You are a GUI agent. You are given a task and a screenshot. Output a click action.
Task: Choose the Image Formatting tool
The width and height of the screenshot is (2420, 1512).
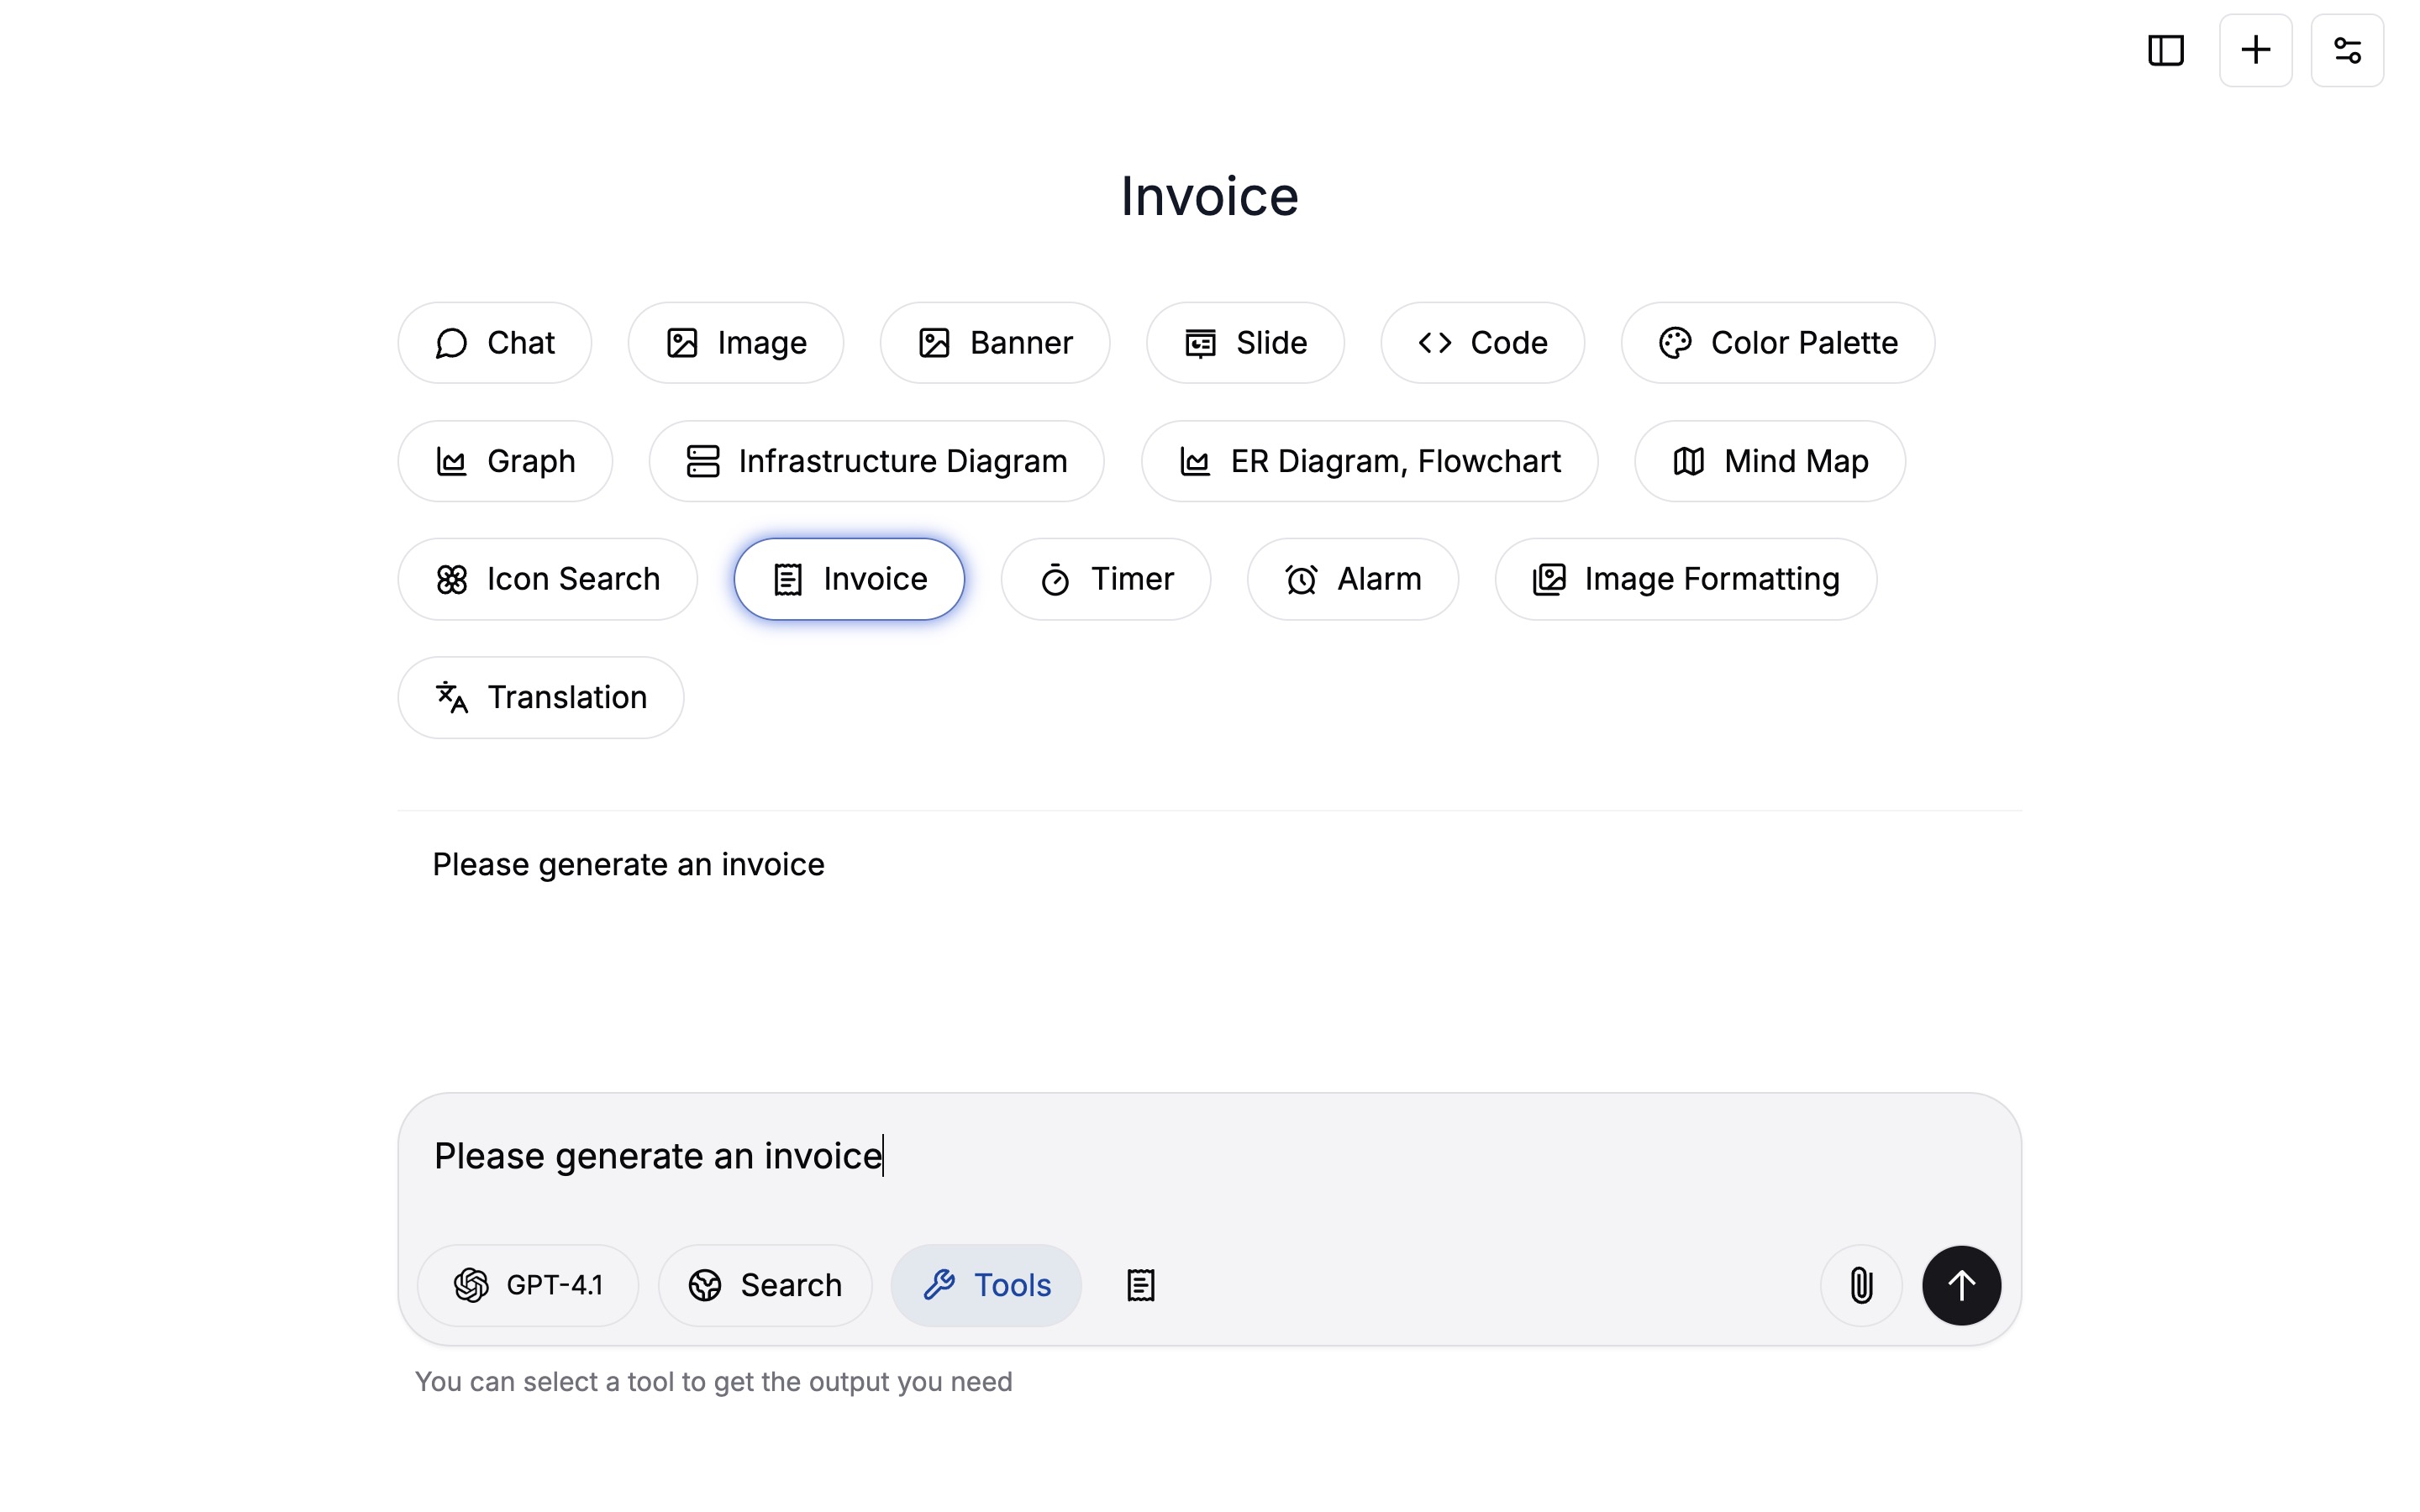[1686, 579]
